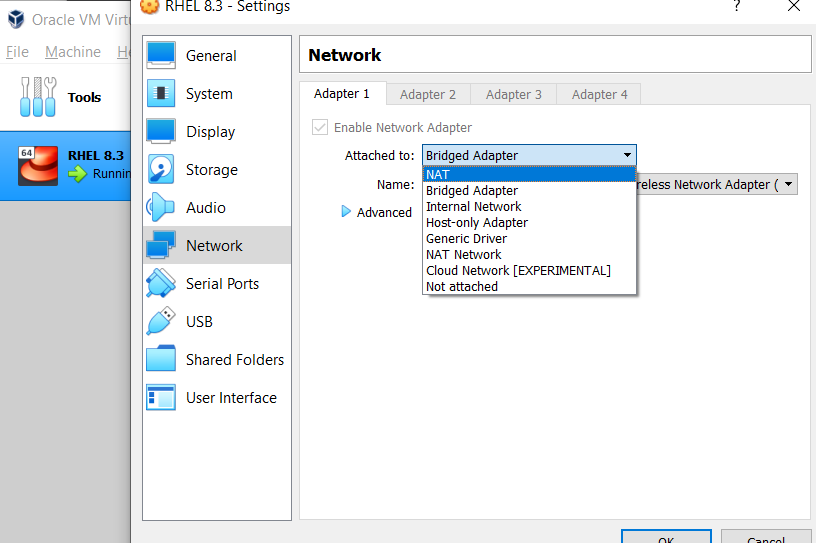The image size is (816, 543).
Task: Open the Shared Folders folder icon
Action: coord(161,359)
